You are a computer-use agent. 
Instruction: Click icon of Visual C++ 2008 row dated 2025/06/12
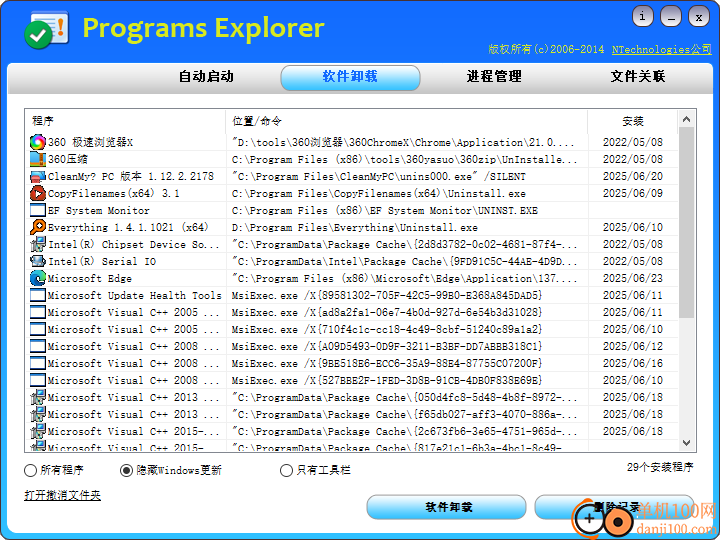38,346
